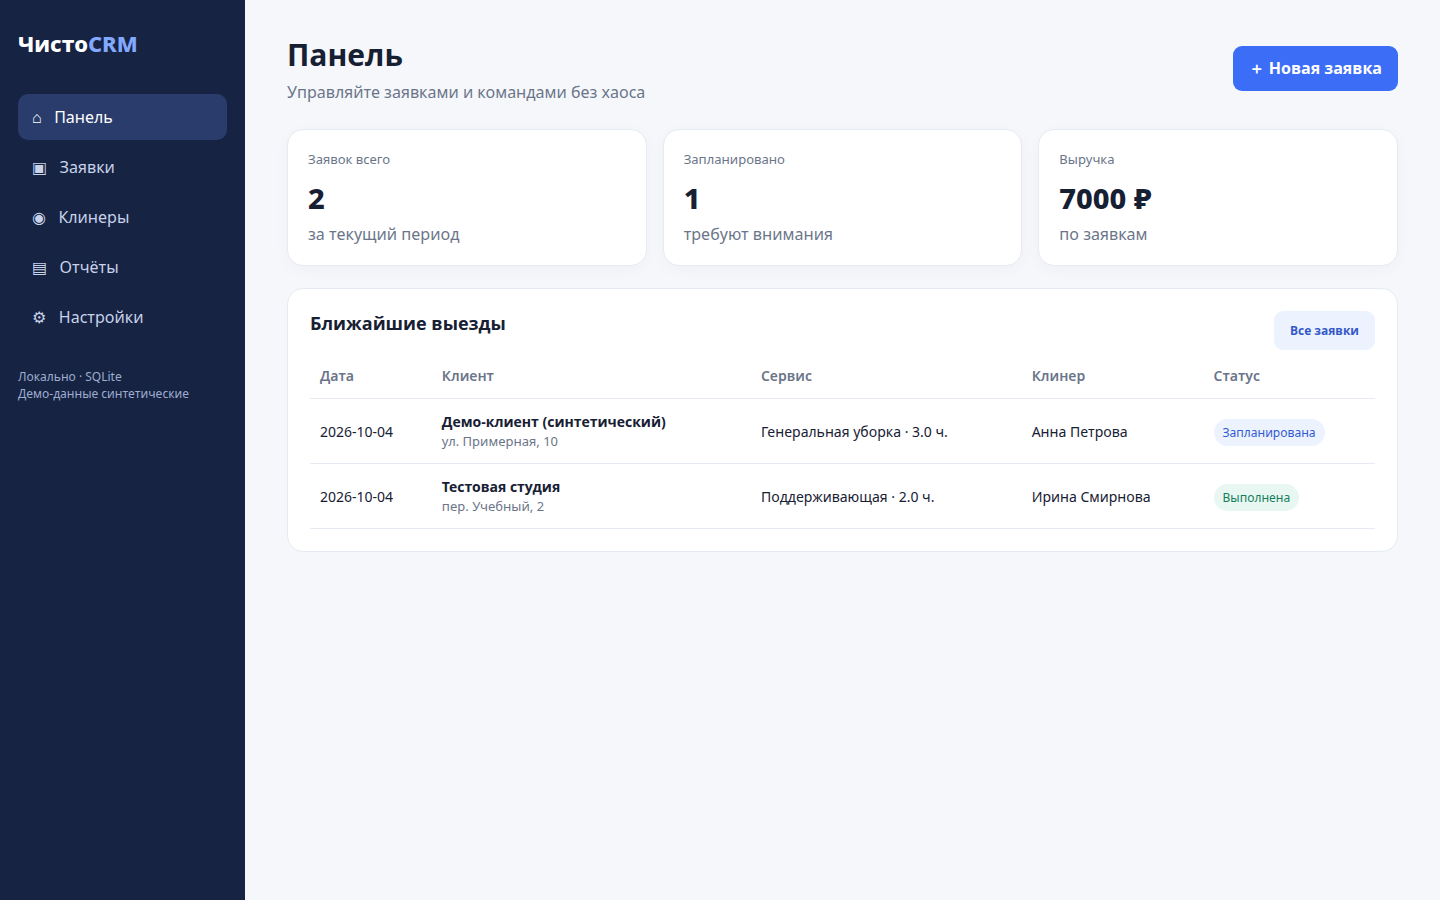
Task: Select client Тестовая студия
Action: (501, 487)
